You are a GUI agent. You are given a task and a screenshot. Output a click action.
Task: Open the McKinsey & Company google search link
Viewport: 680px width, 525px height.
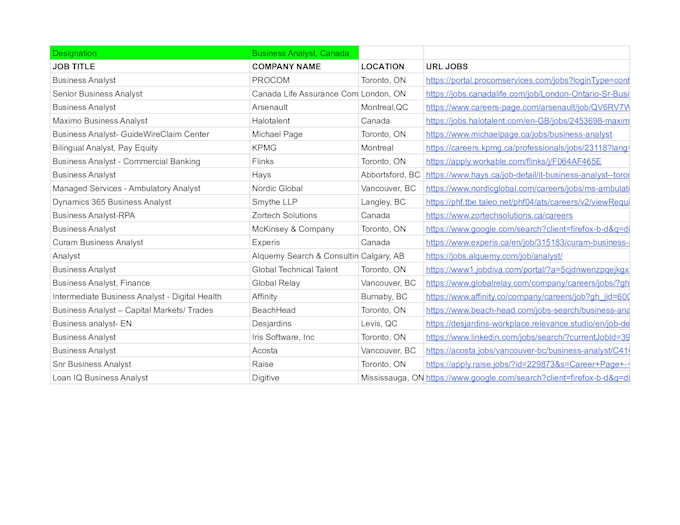coord(527,229)
